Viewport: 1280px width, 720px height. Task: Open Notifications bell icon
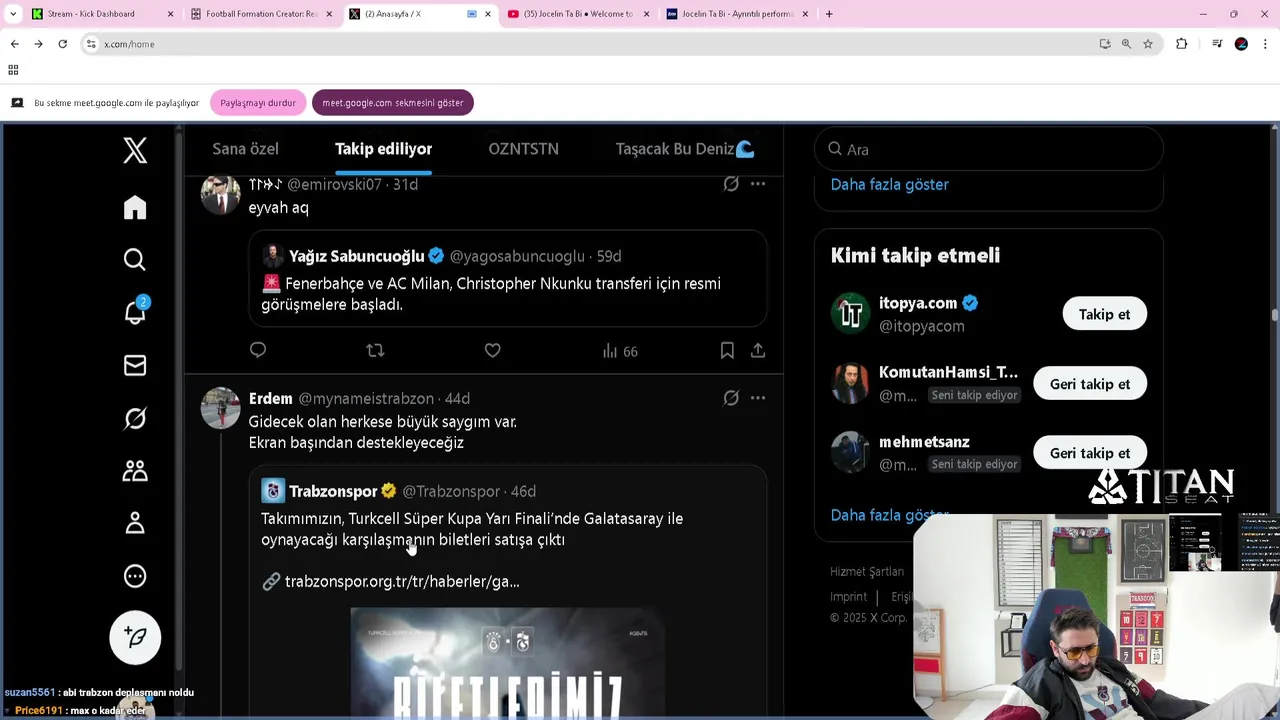click(x=135, y=312)
